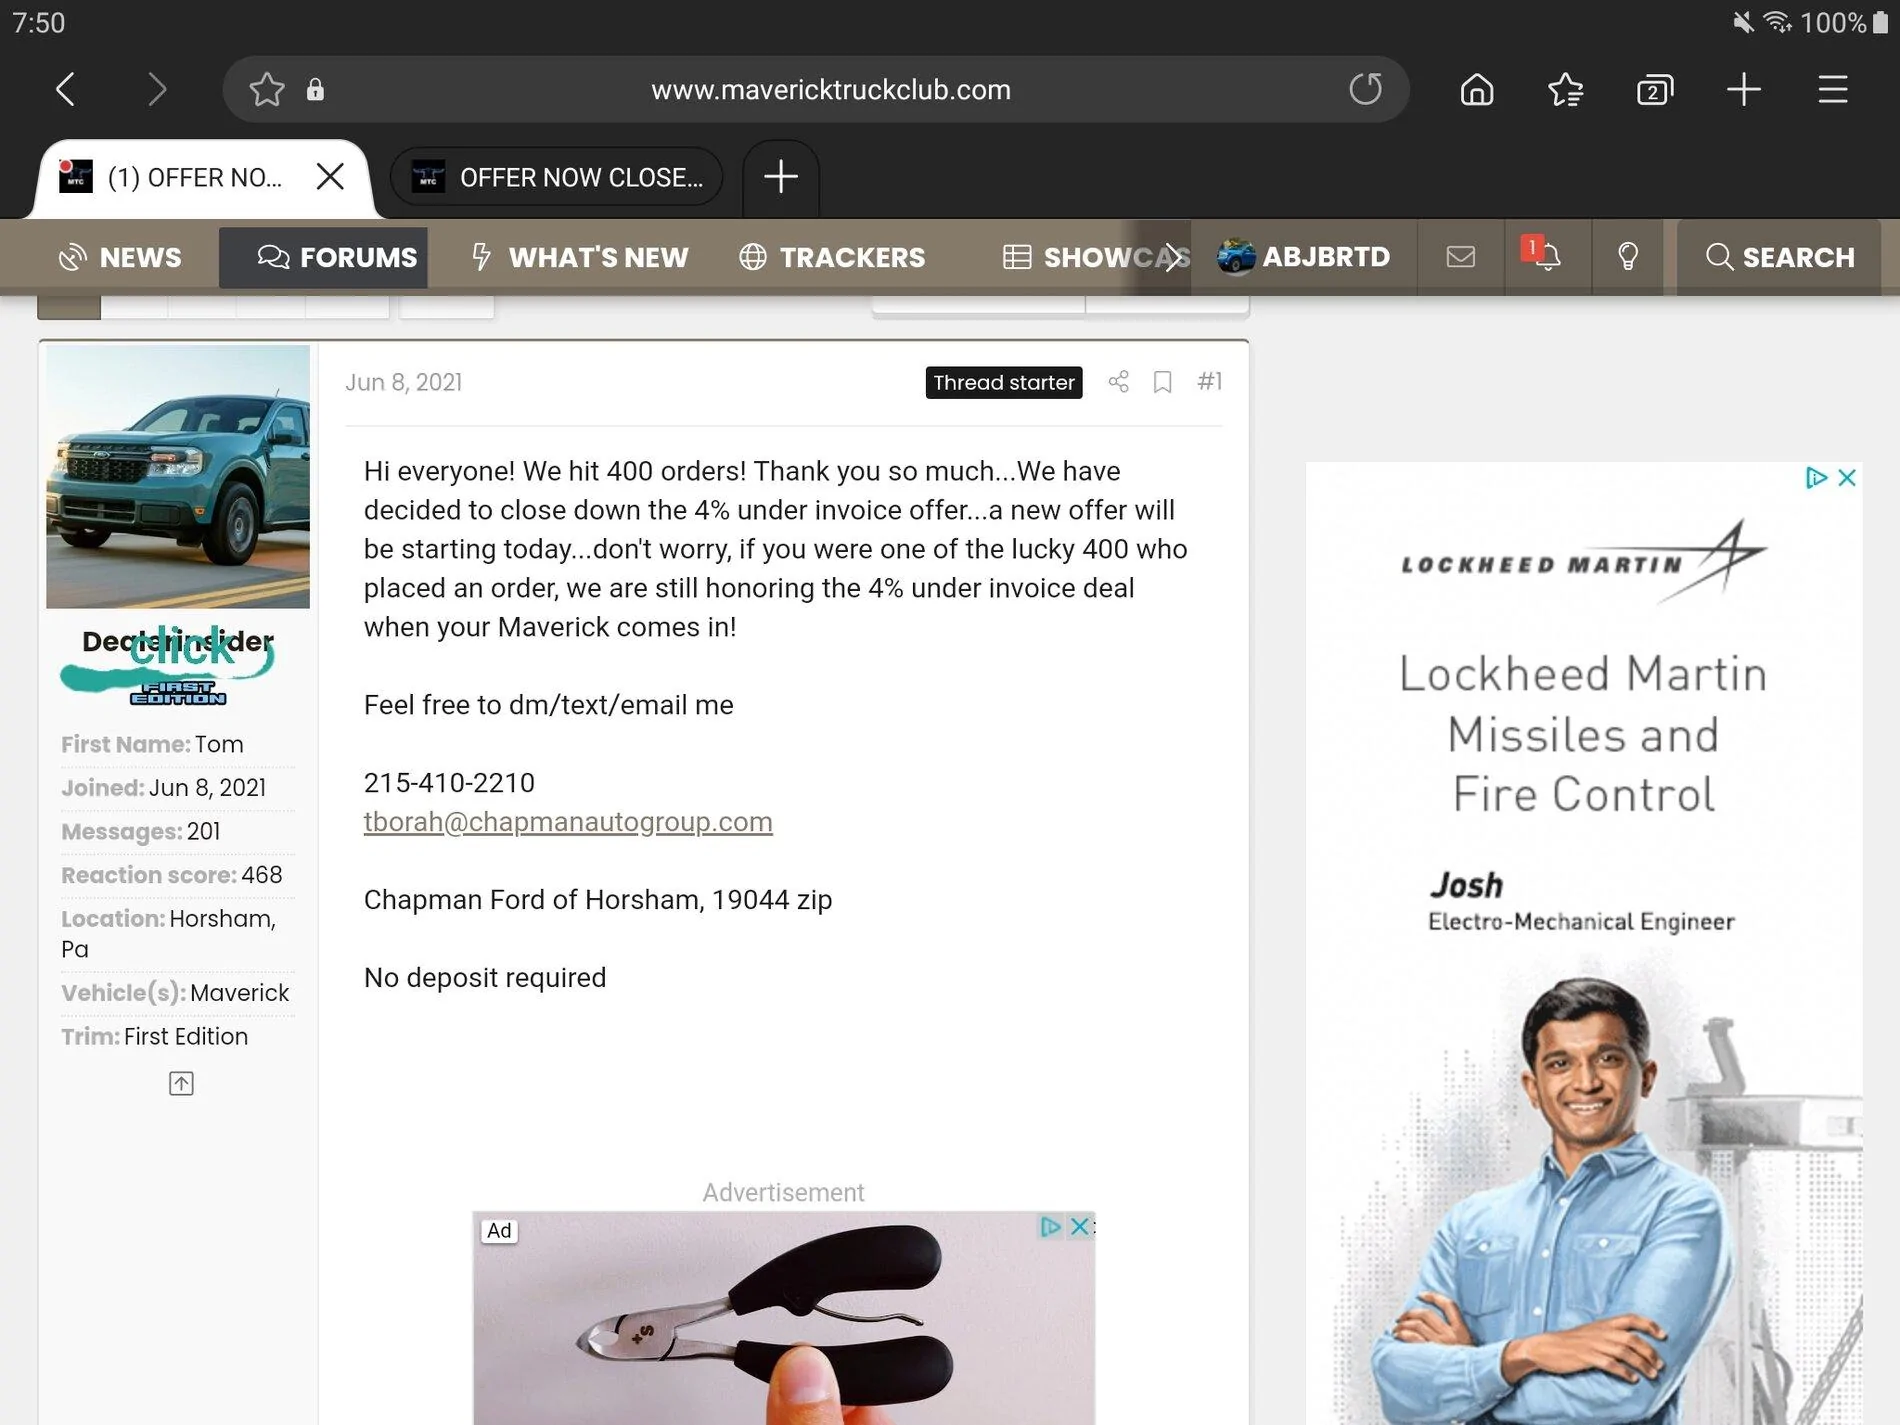Image resolution: width=1900 pixels, height=1425 pixels.
Task: Close the cutting pliers ad
Action: click(1080, 1226)
